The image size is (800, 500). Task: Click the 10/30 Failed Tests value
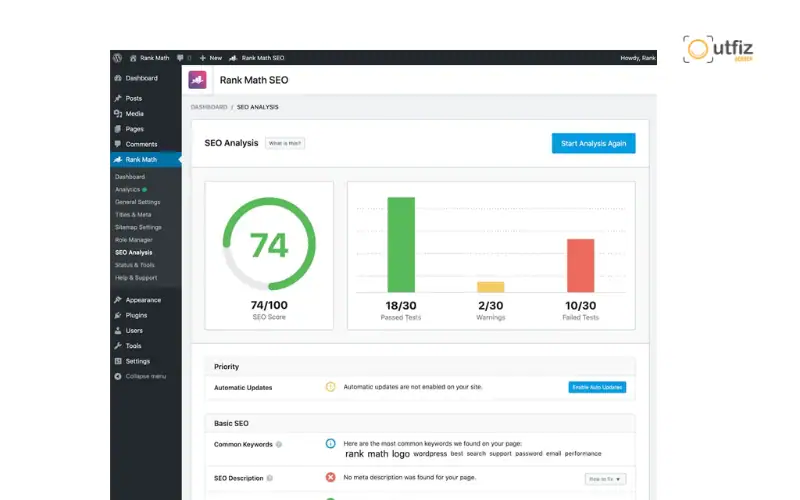pos(581,306)
